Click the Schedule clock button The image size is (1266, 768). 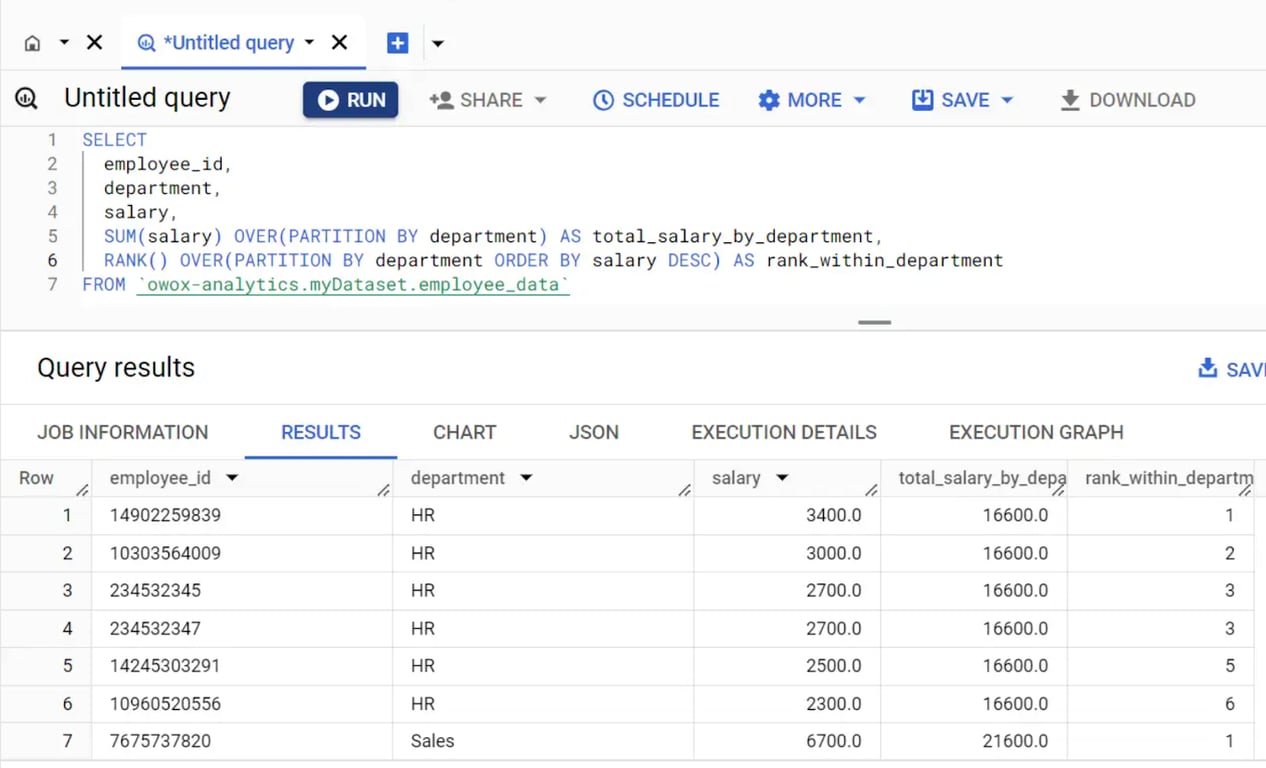pos(656,100)
